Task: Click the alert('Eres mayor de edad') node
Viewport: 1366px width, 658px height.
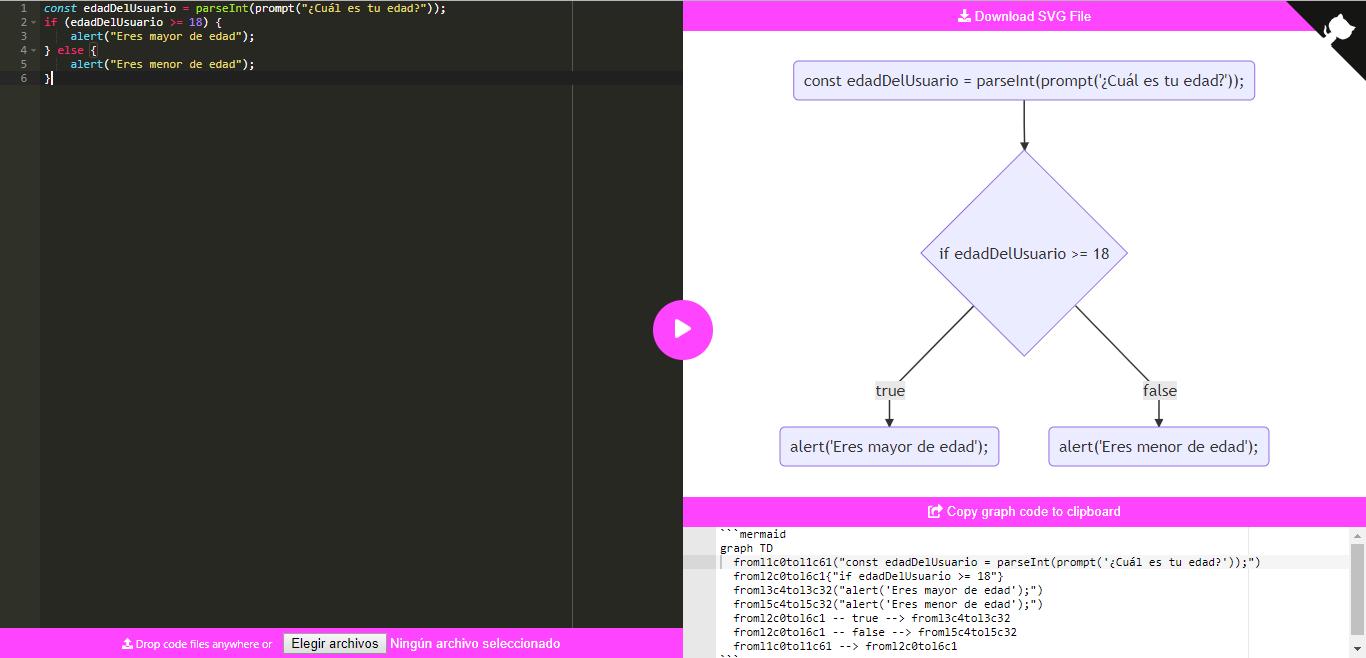Action: (x=889, y=446)
